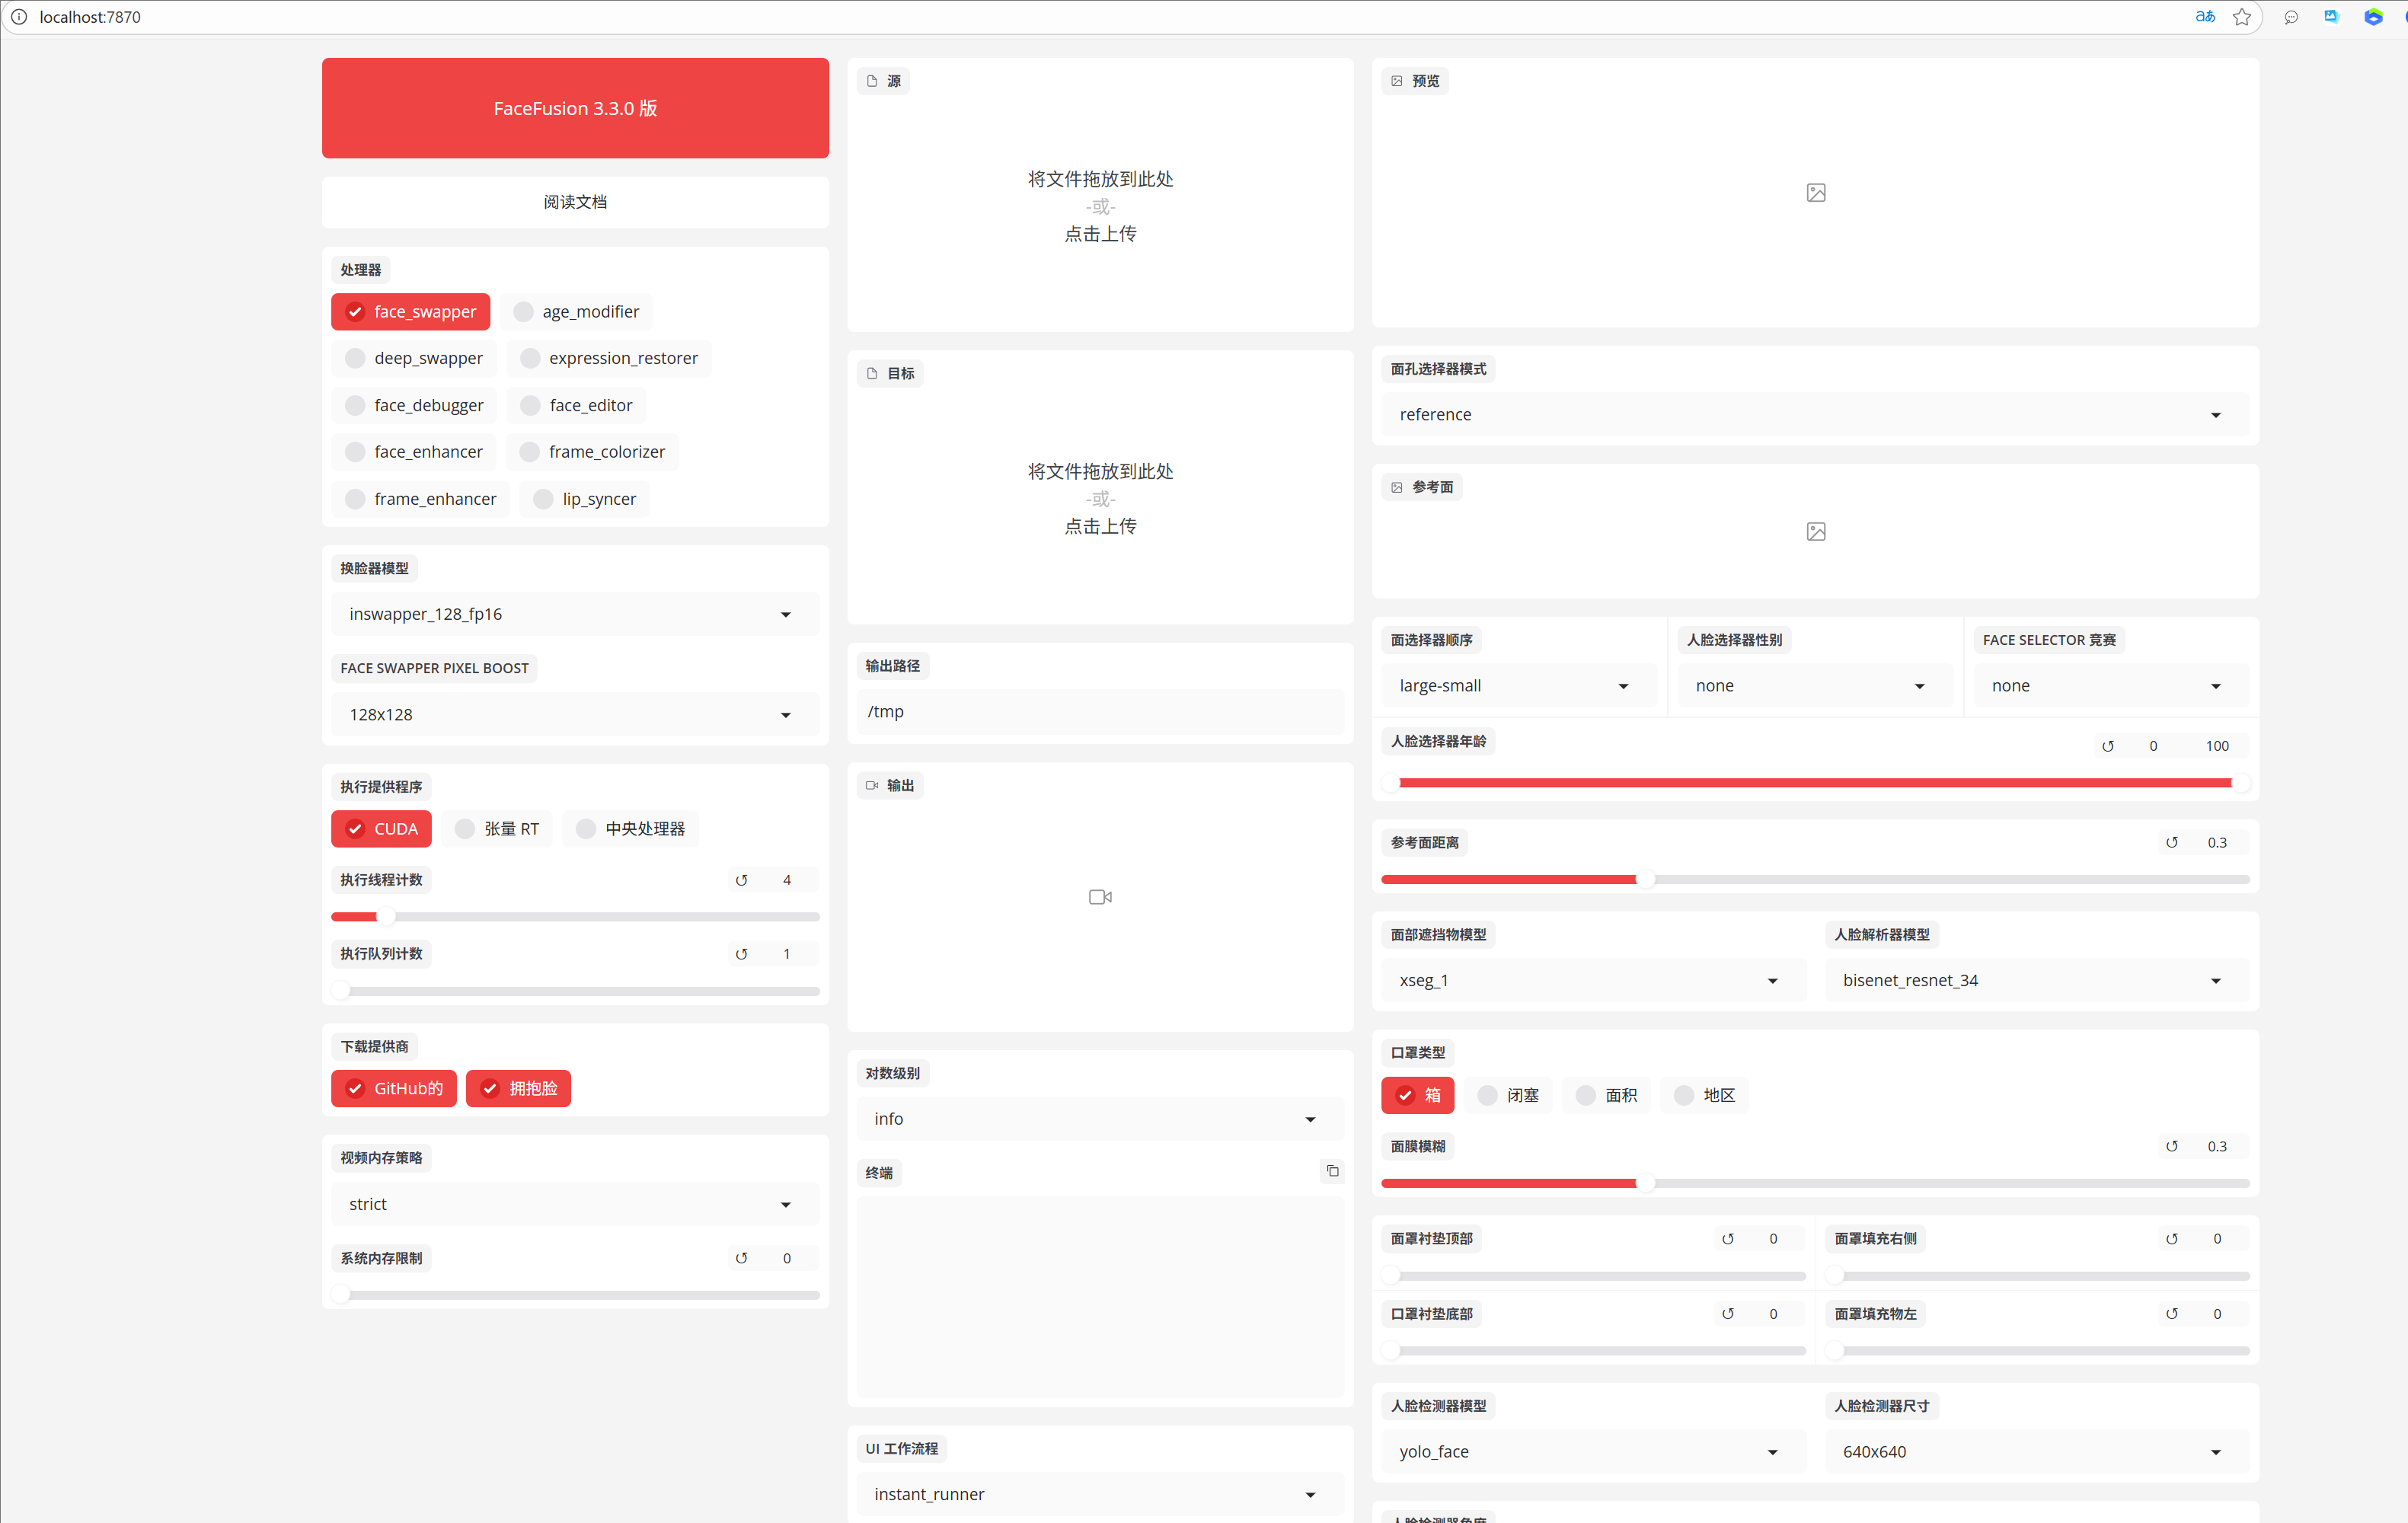Image resolution: width=2408 pixels, height=1523 pixels.
Task: Click the 输出路径 /tmp input field
Action: coord(1100,712)
